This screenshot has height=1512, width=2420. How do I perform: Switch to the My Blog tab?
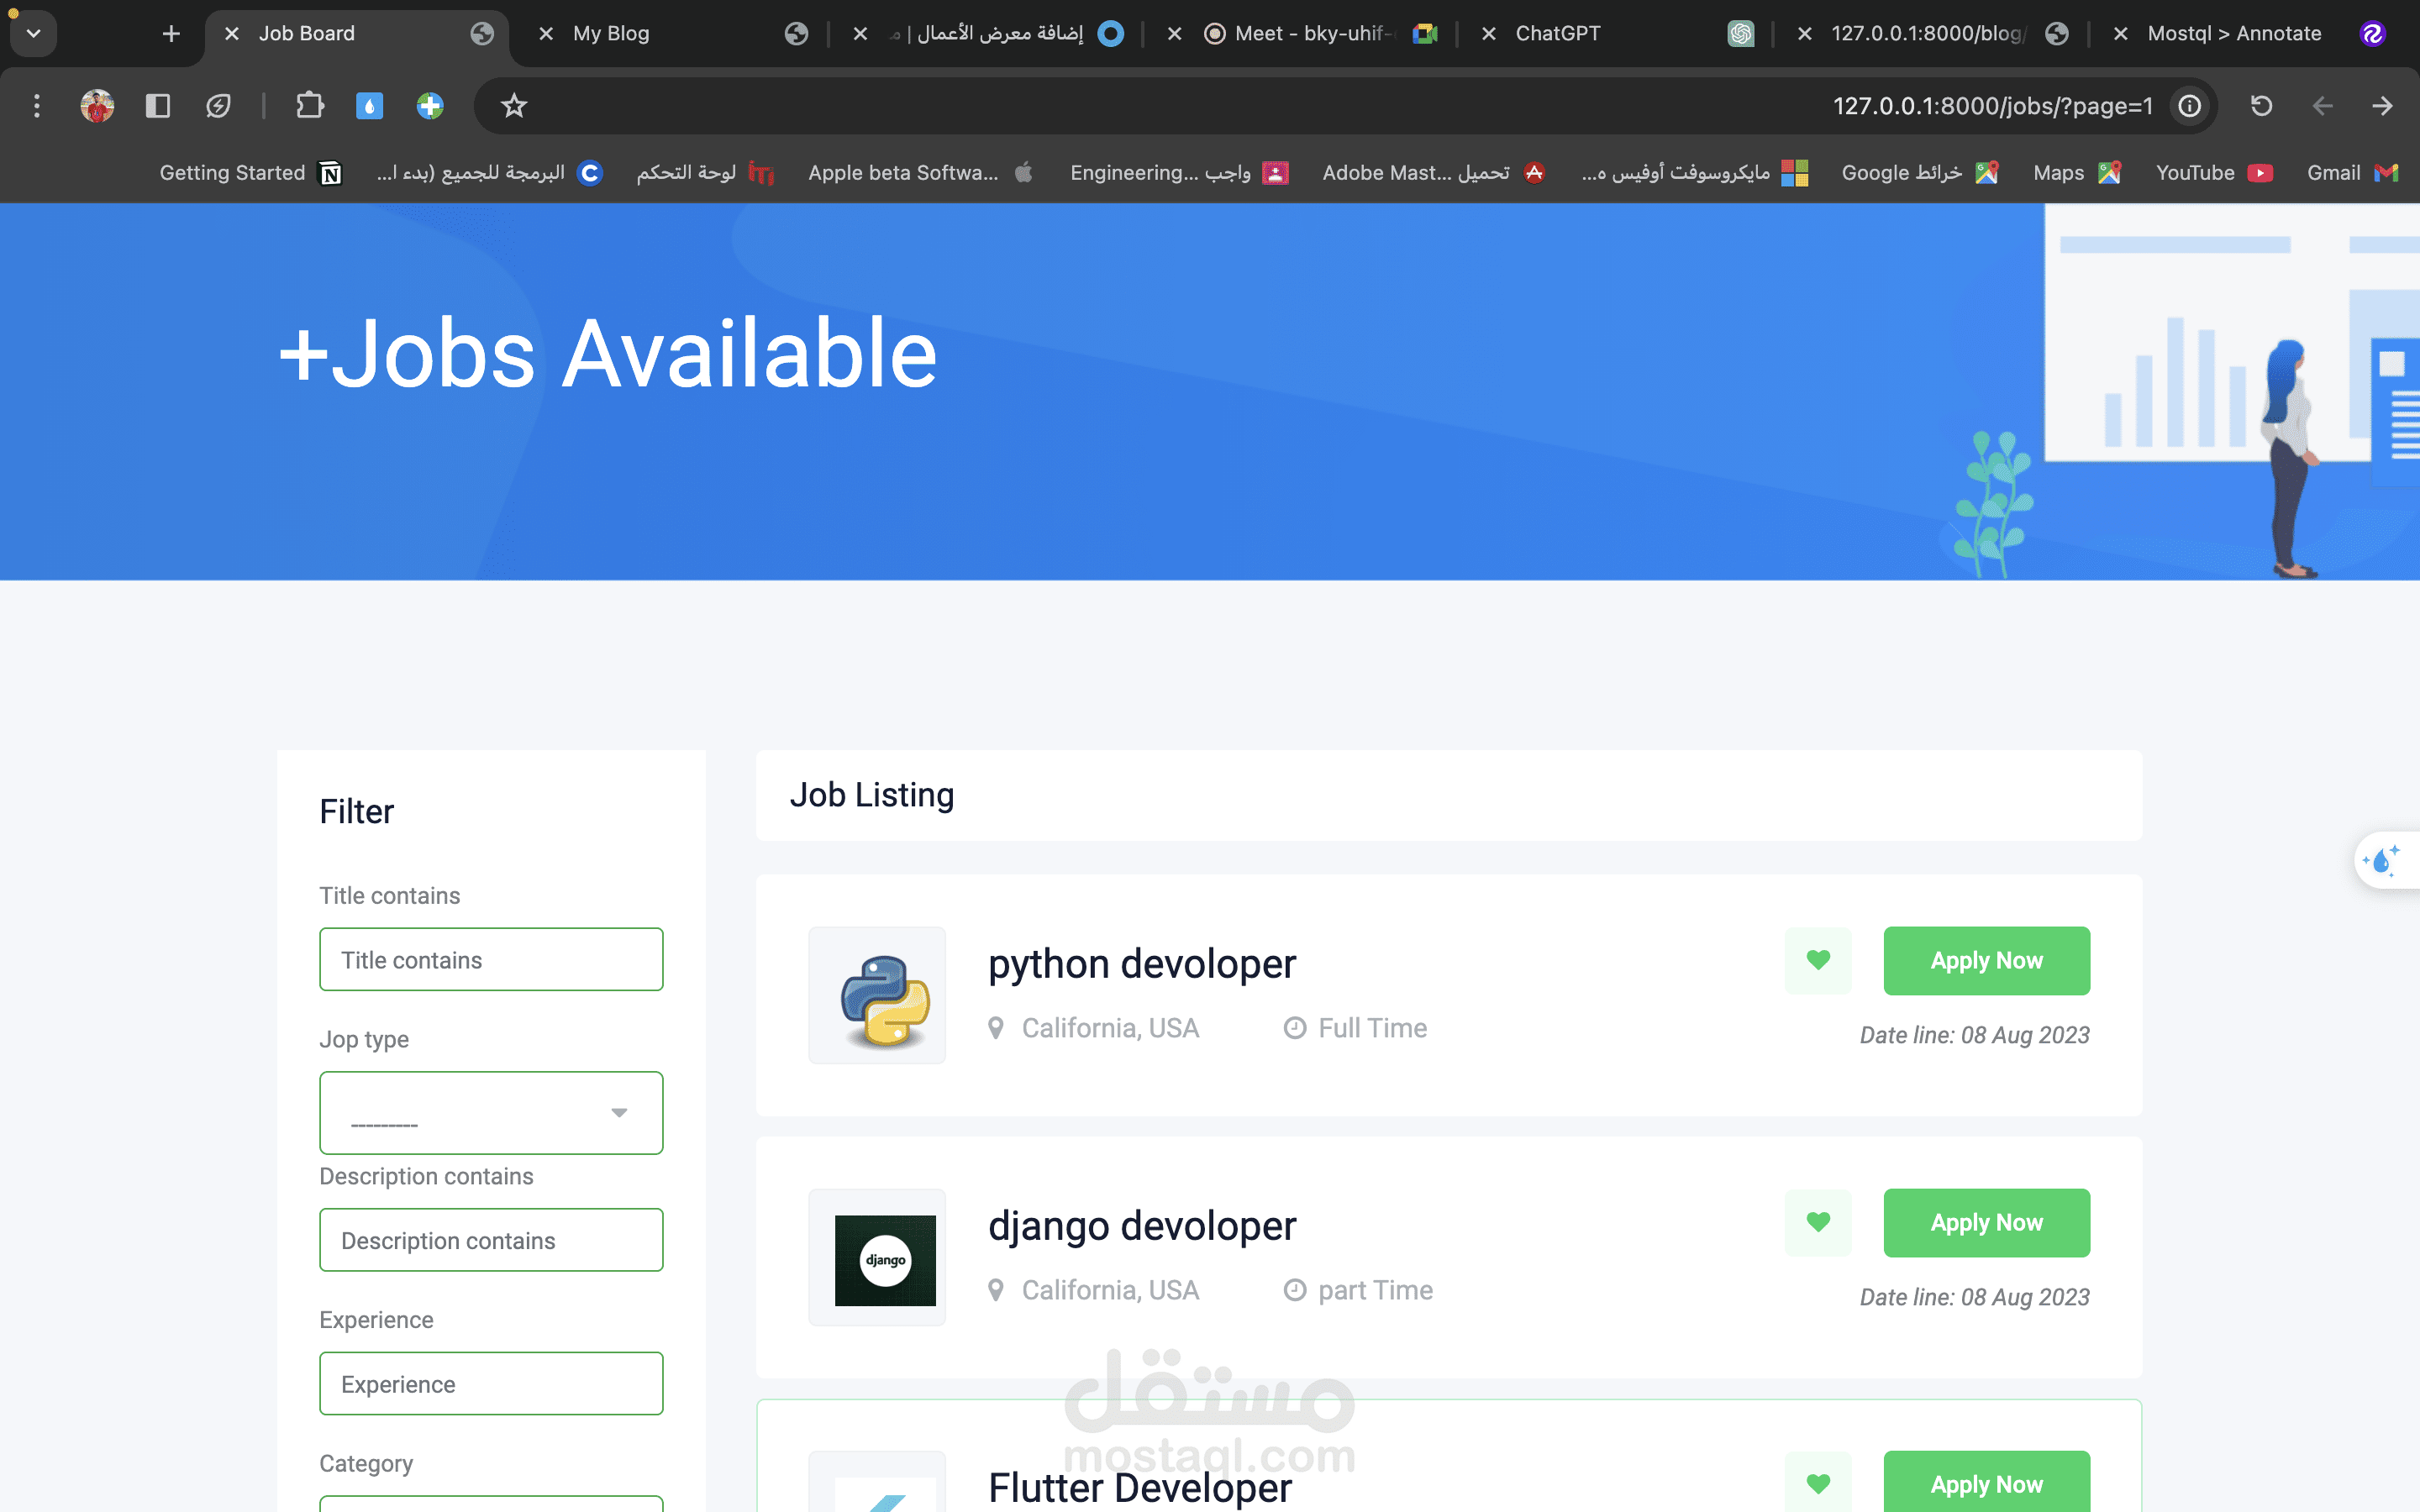coord(673,34)
